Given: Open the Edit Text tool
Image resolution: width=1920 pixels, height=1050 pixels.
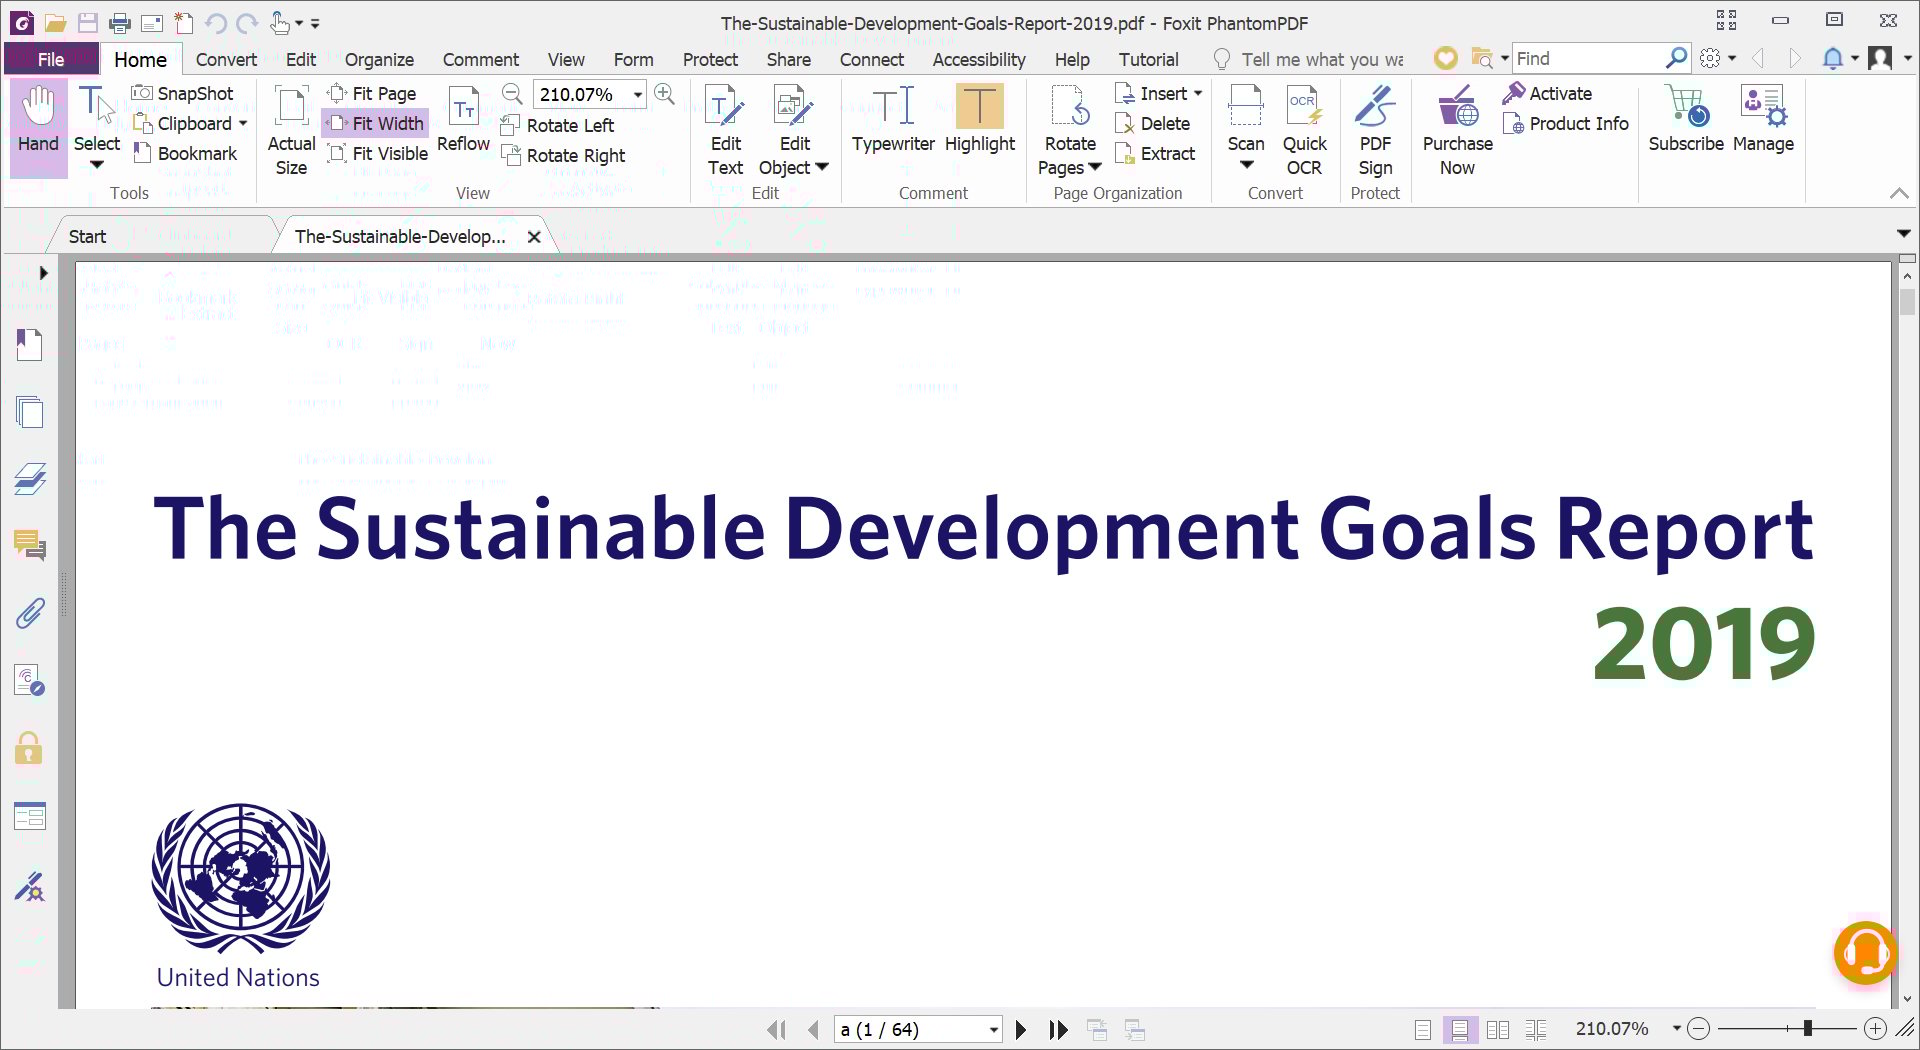Looking at the screenshot, I should 725,130.
